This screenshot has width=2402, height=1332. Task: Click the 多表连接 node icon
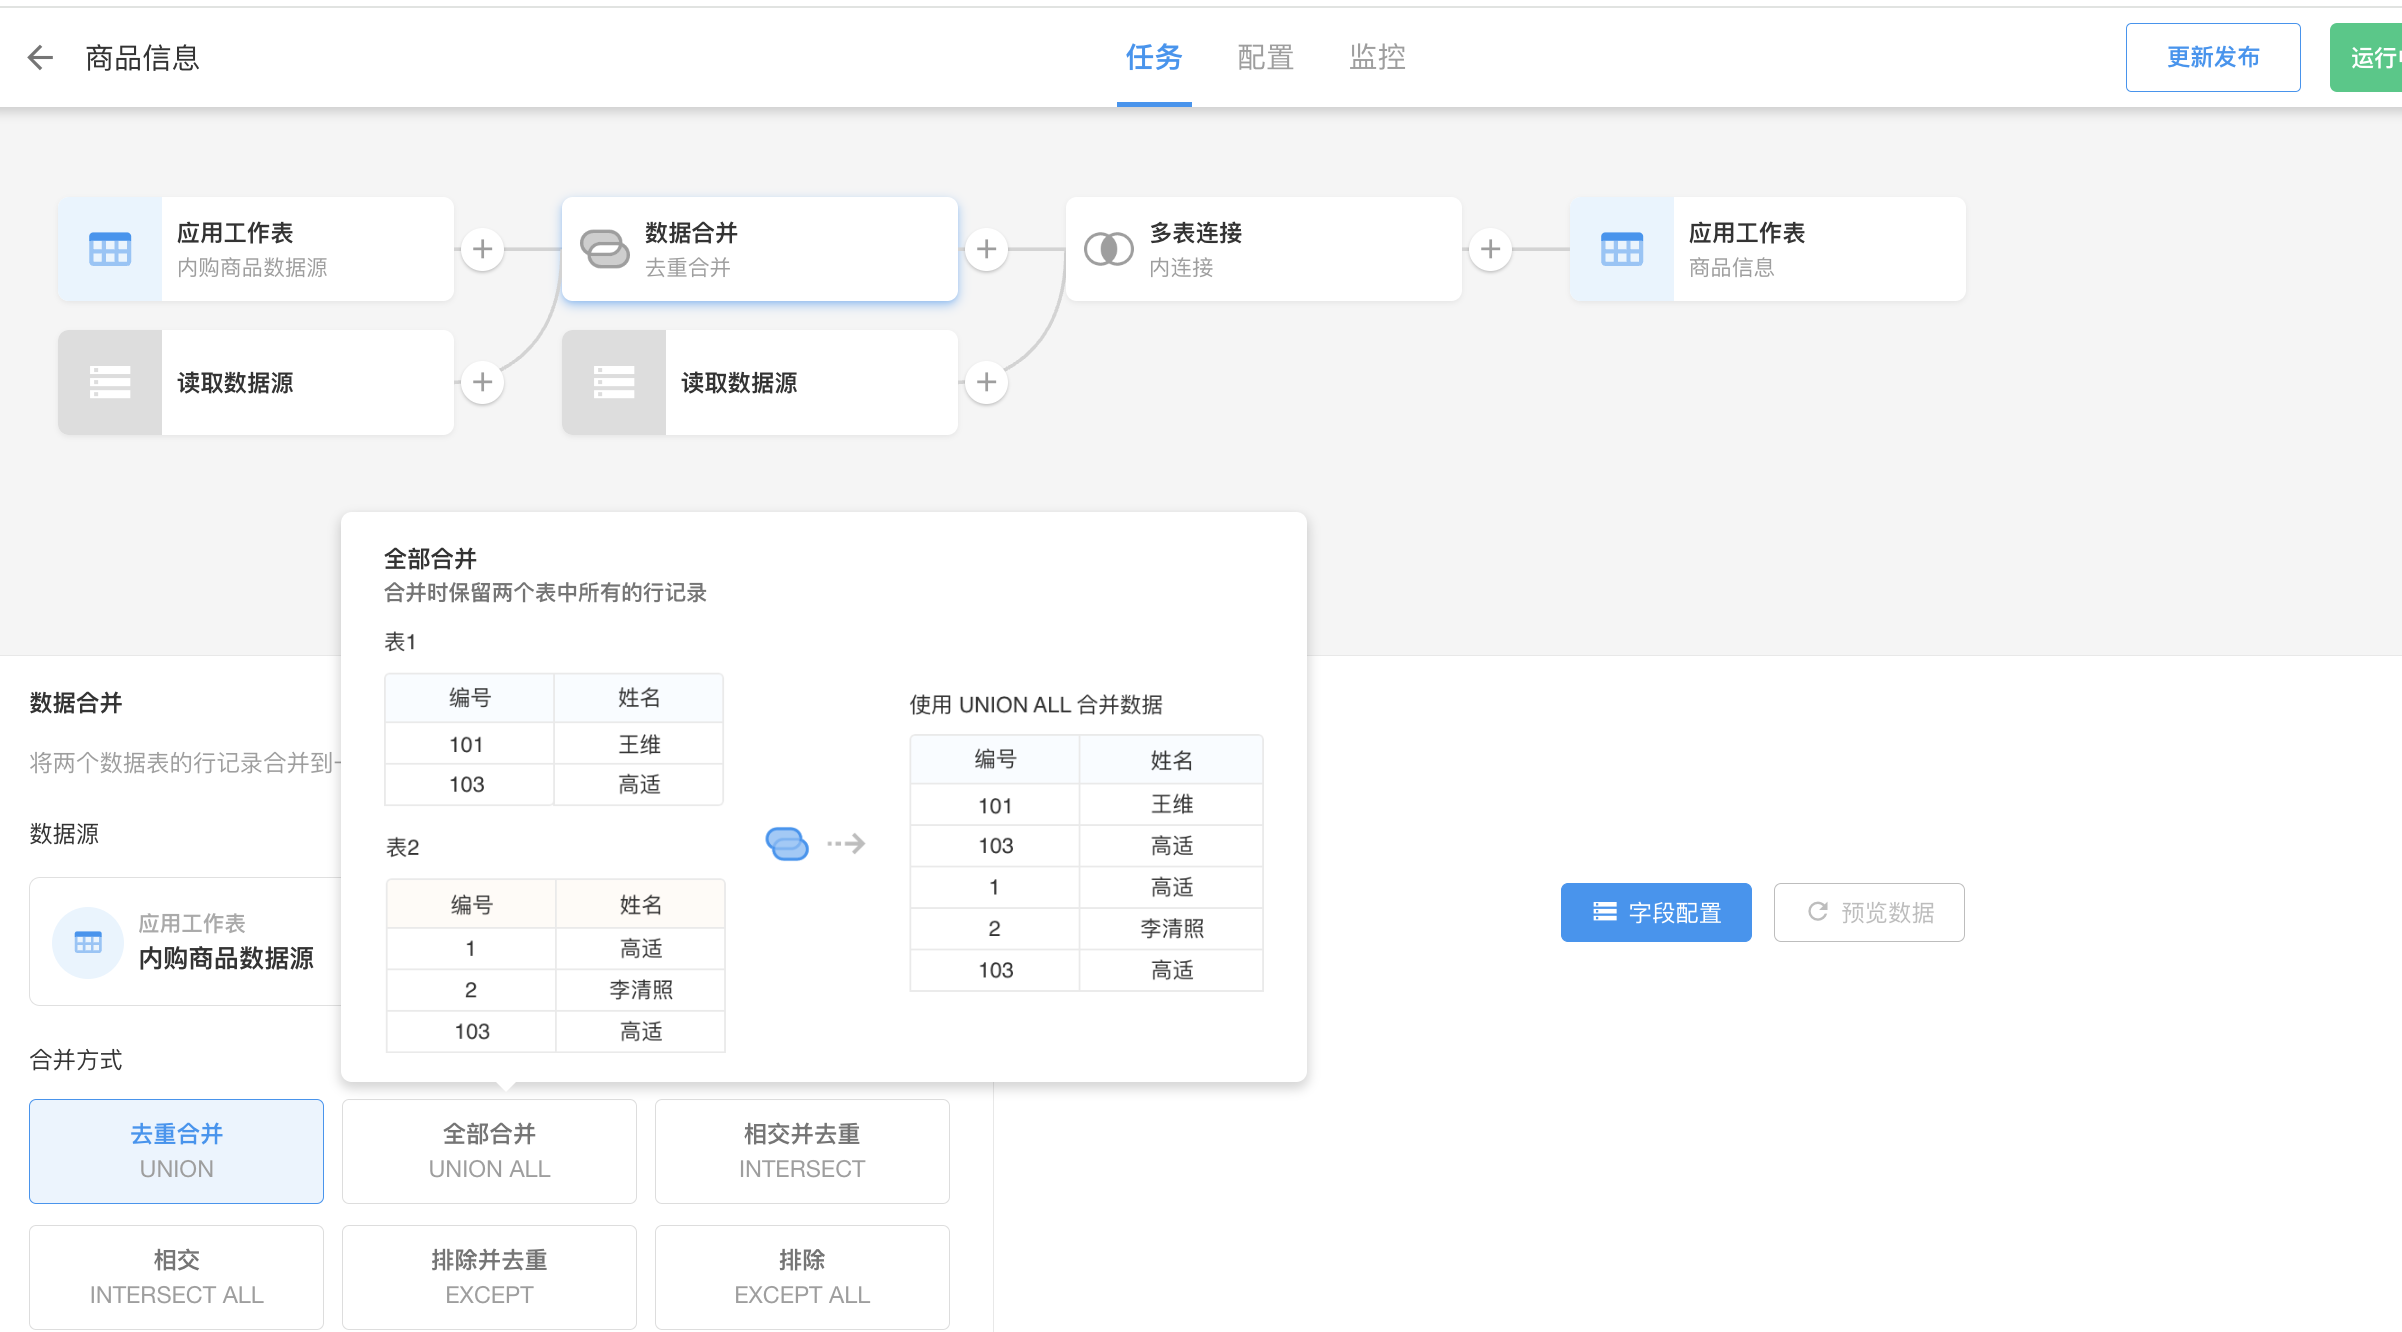pyautogui.click(x=1108, y=249)
